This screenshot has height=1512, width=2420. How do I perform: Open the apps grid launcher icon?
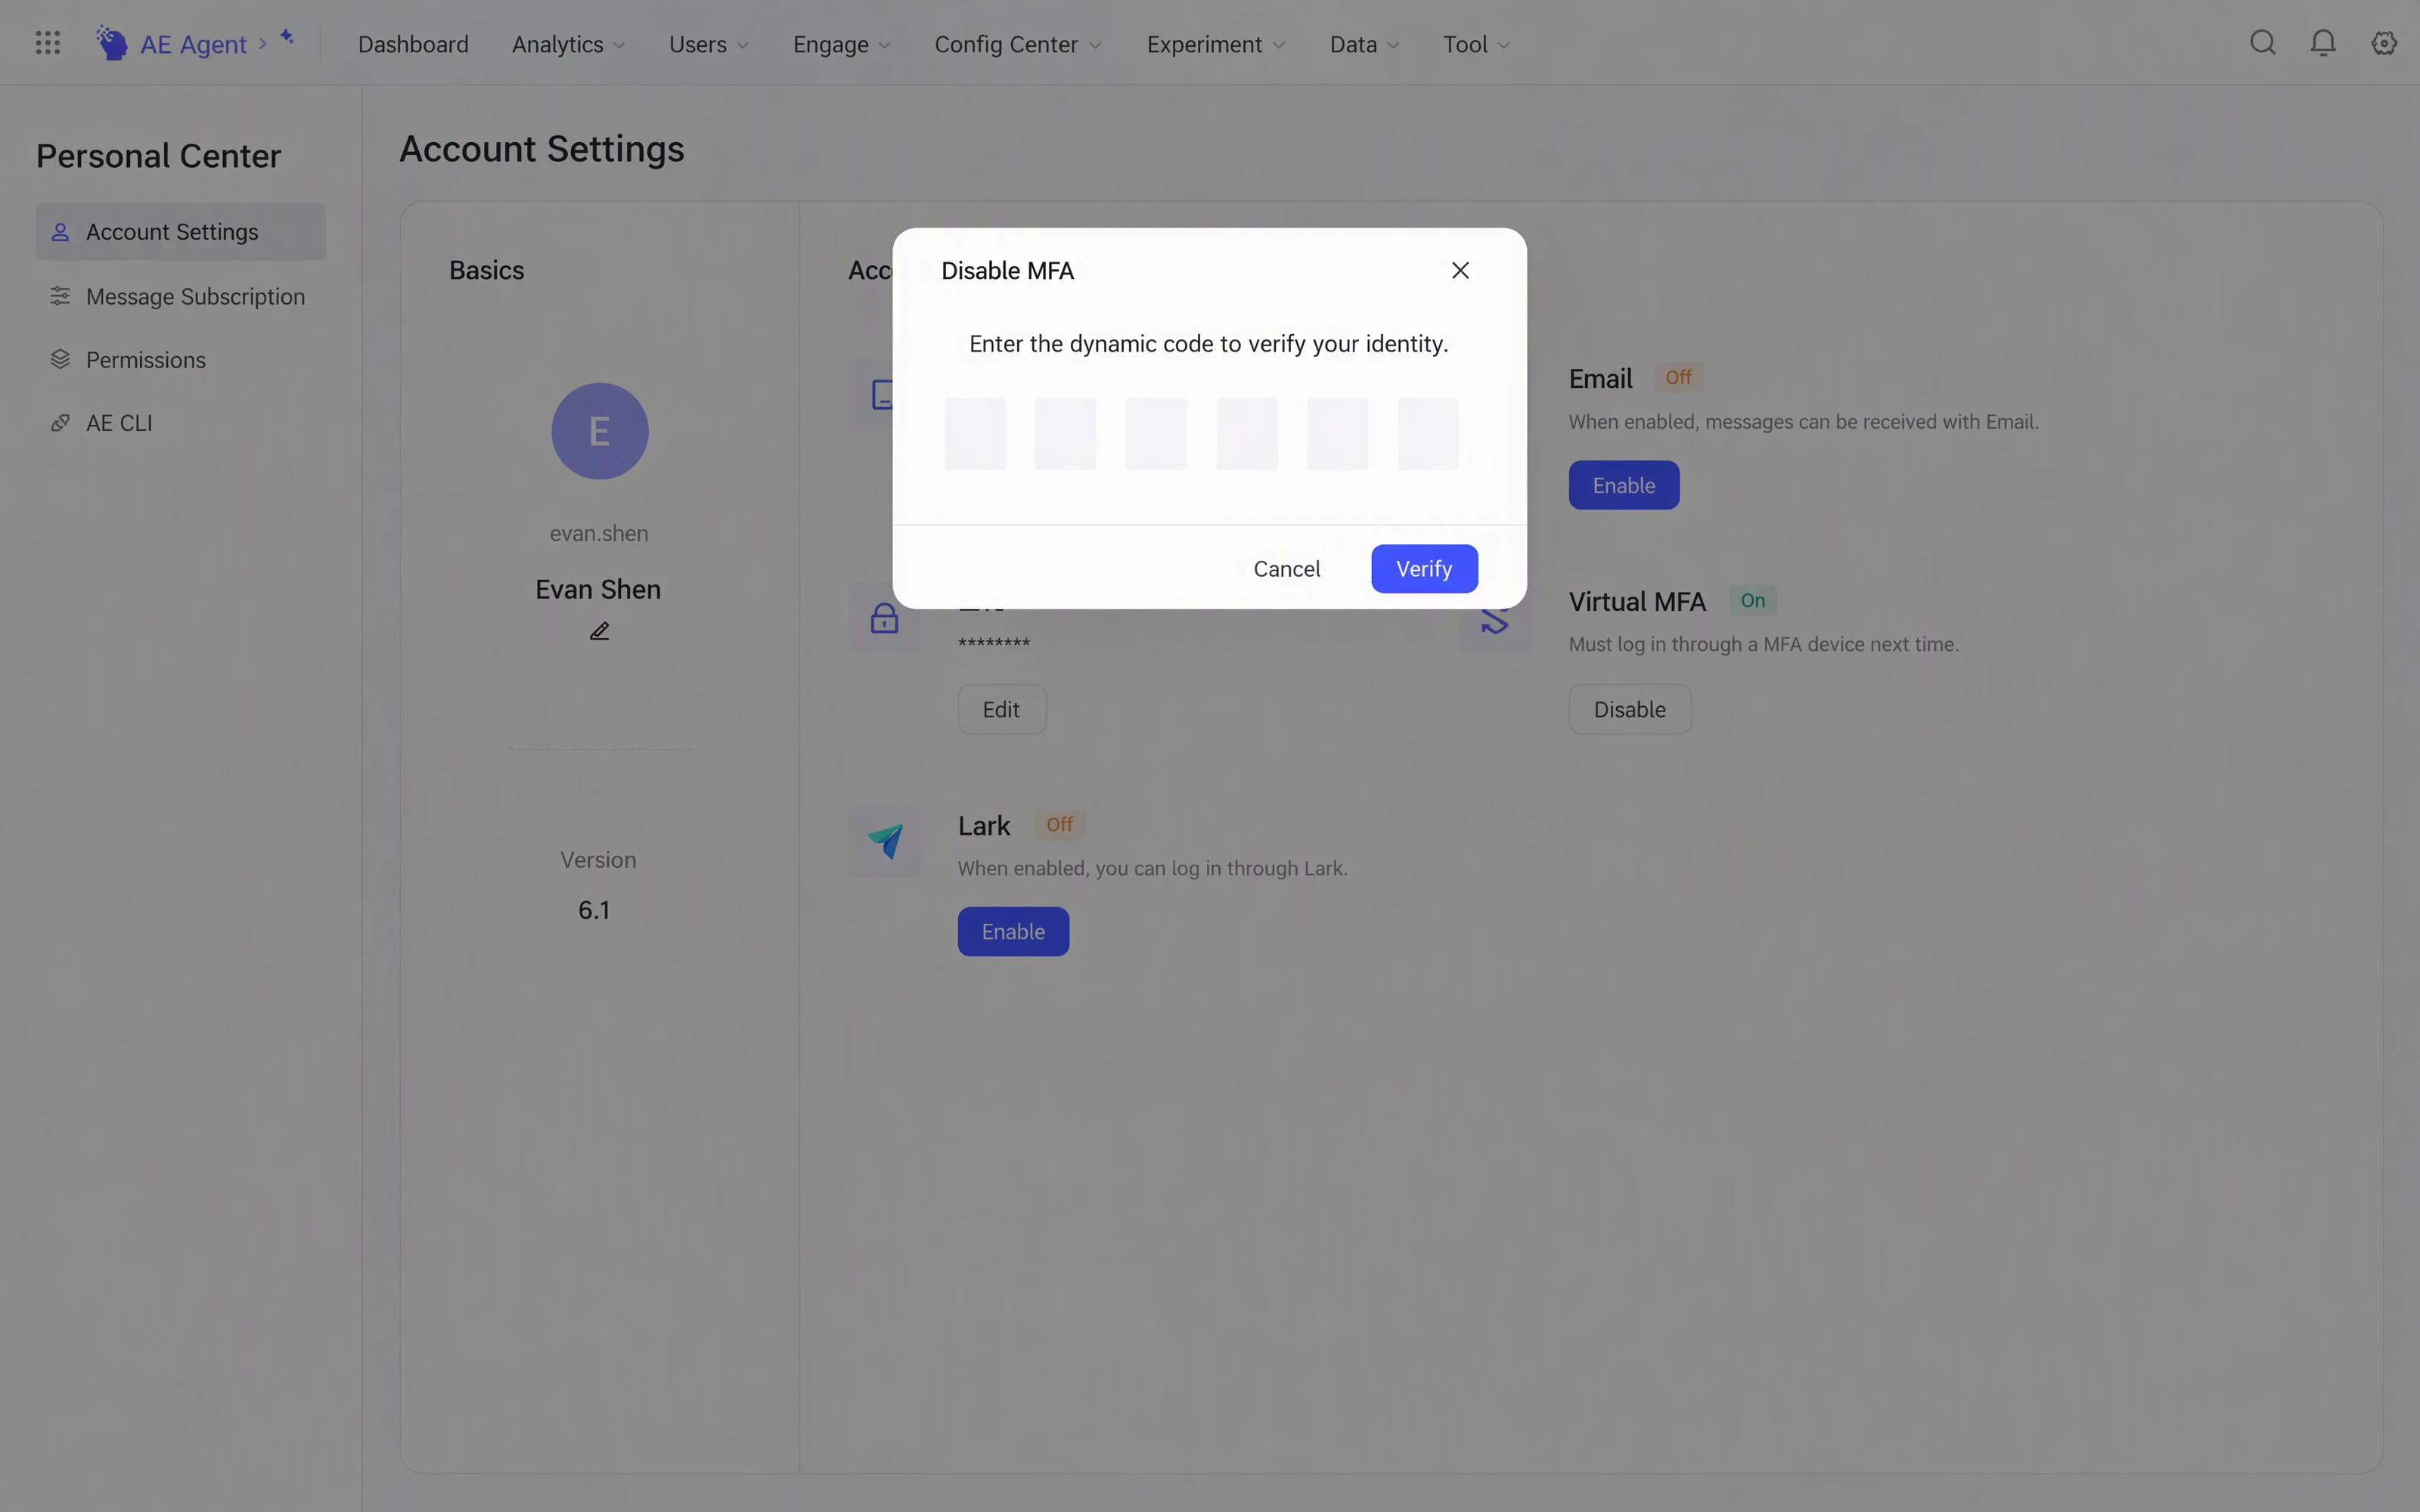coord(48,43)
